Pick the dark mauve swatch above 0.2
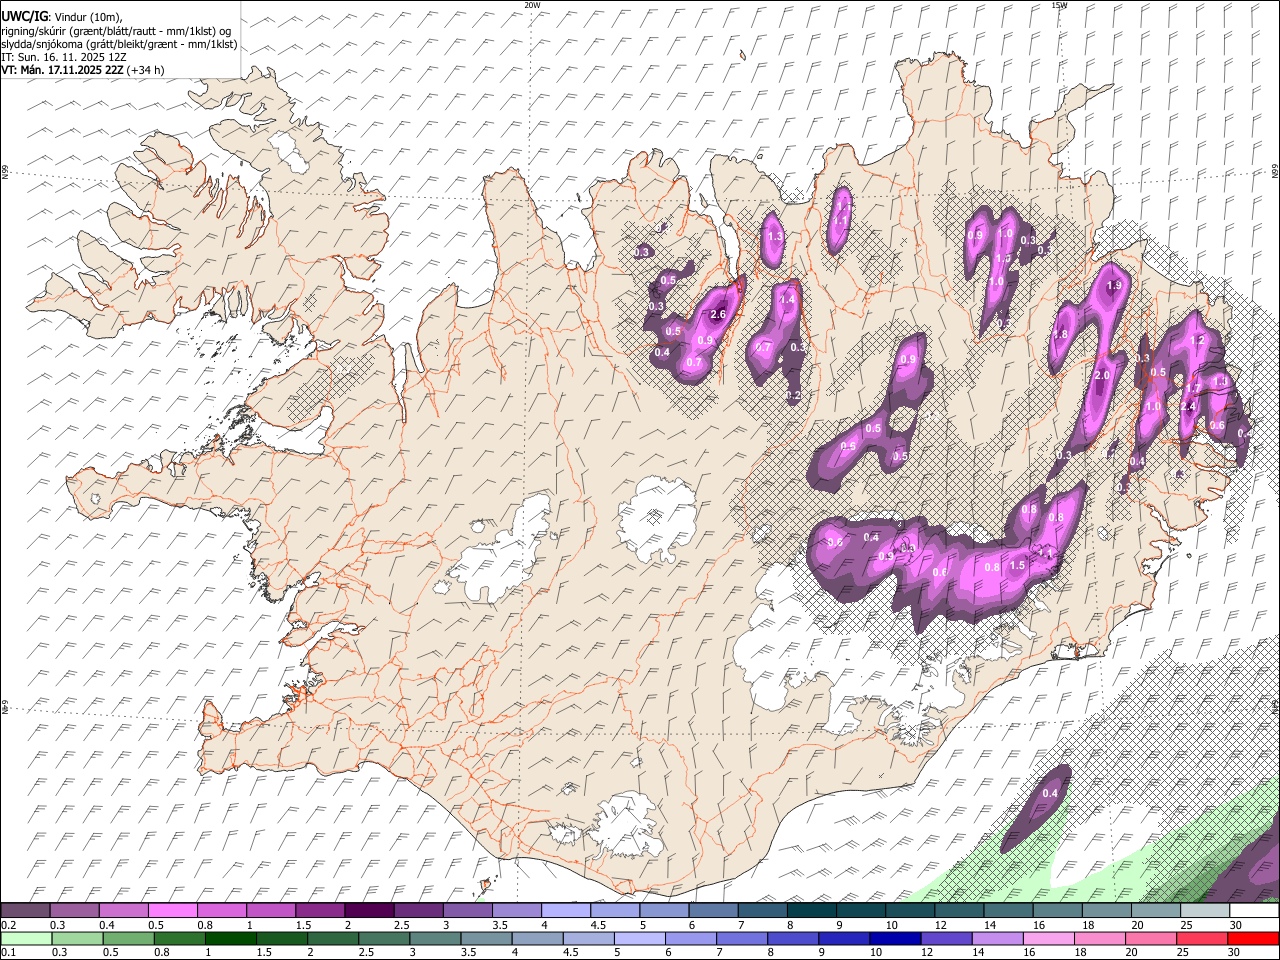Viewport: 1280px width, 960px height. tap(25, 910)
